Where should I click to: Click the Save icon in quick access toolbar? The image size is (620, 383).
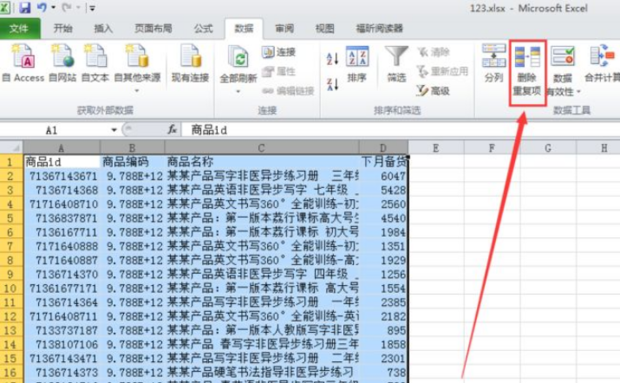click(25, 8)
